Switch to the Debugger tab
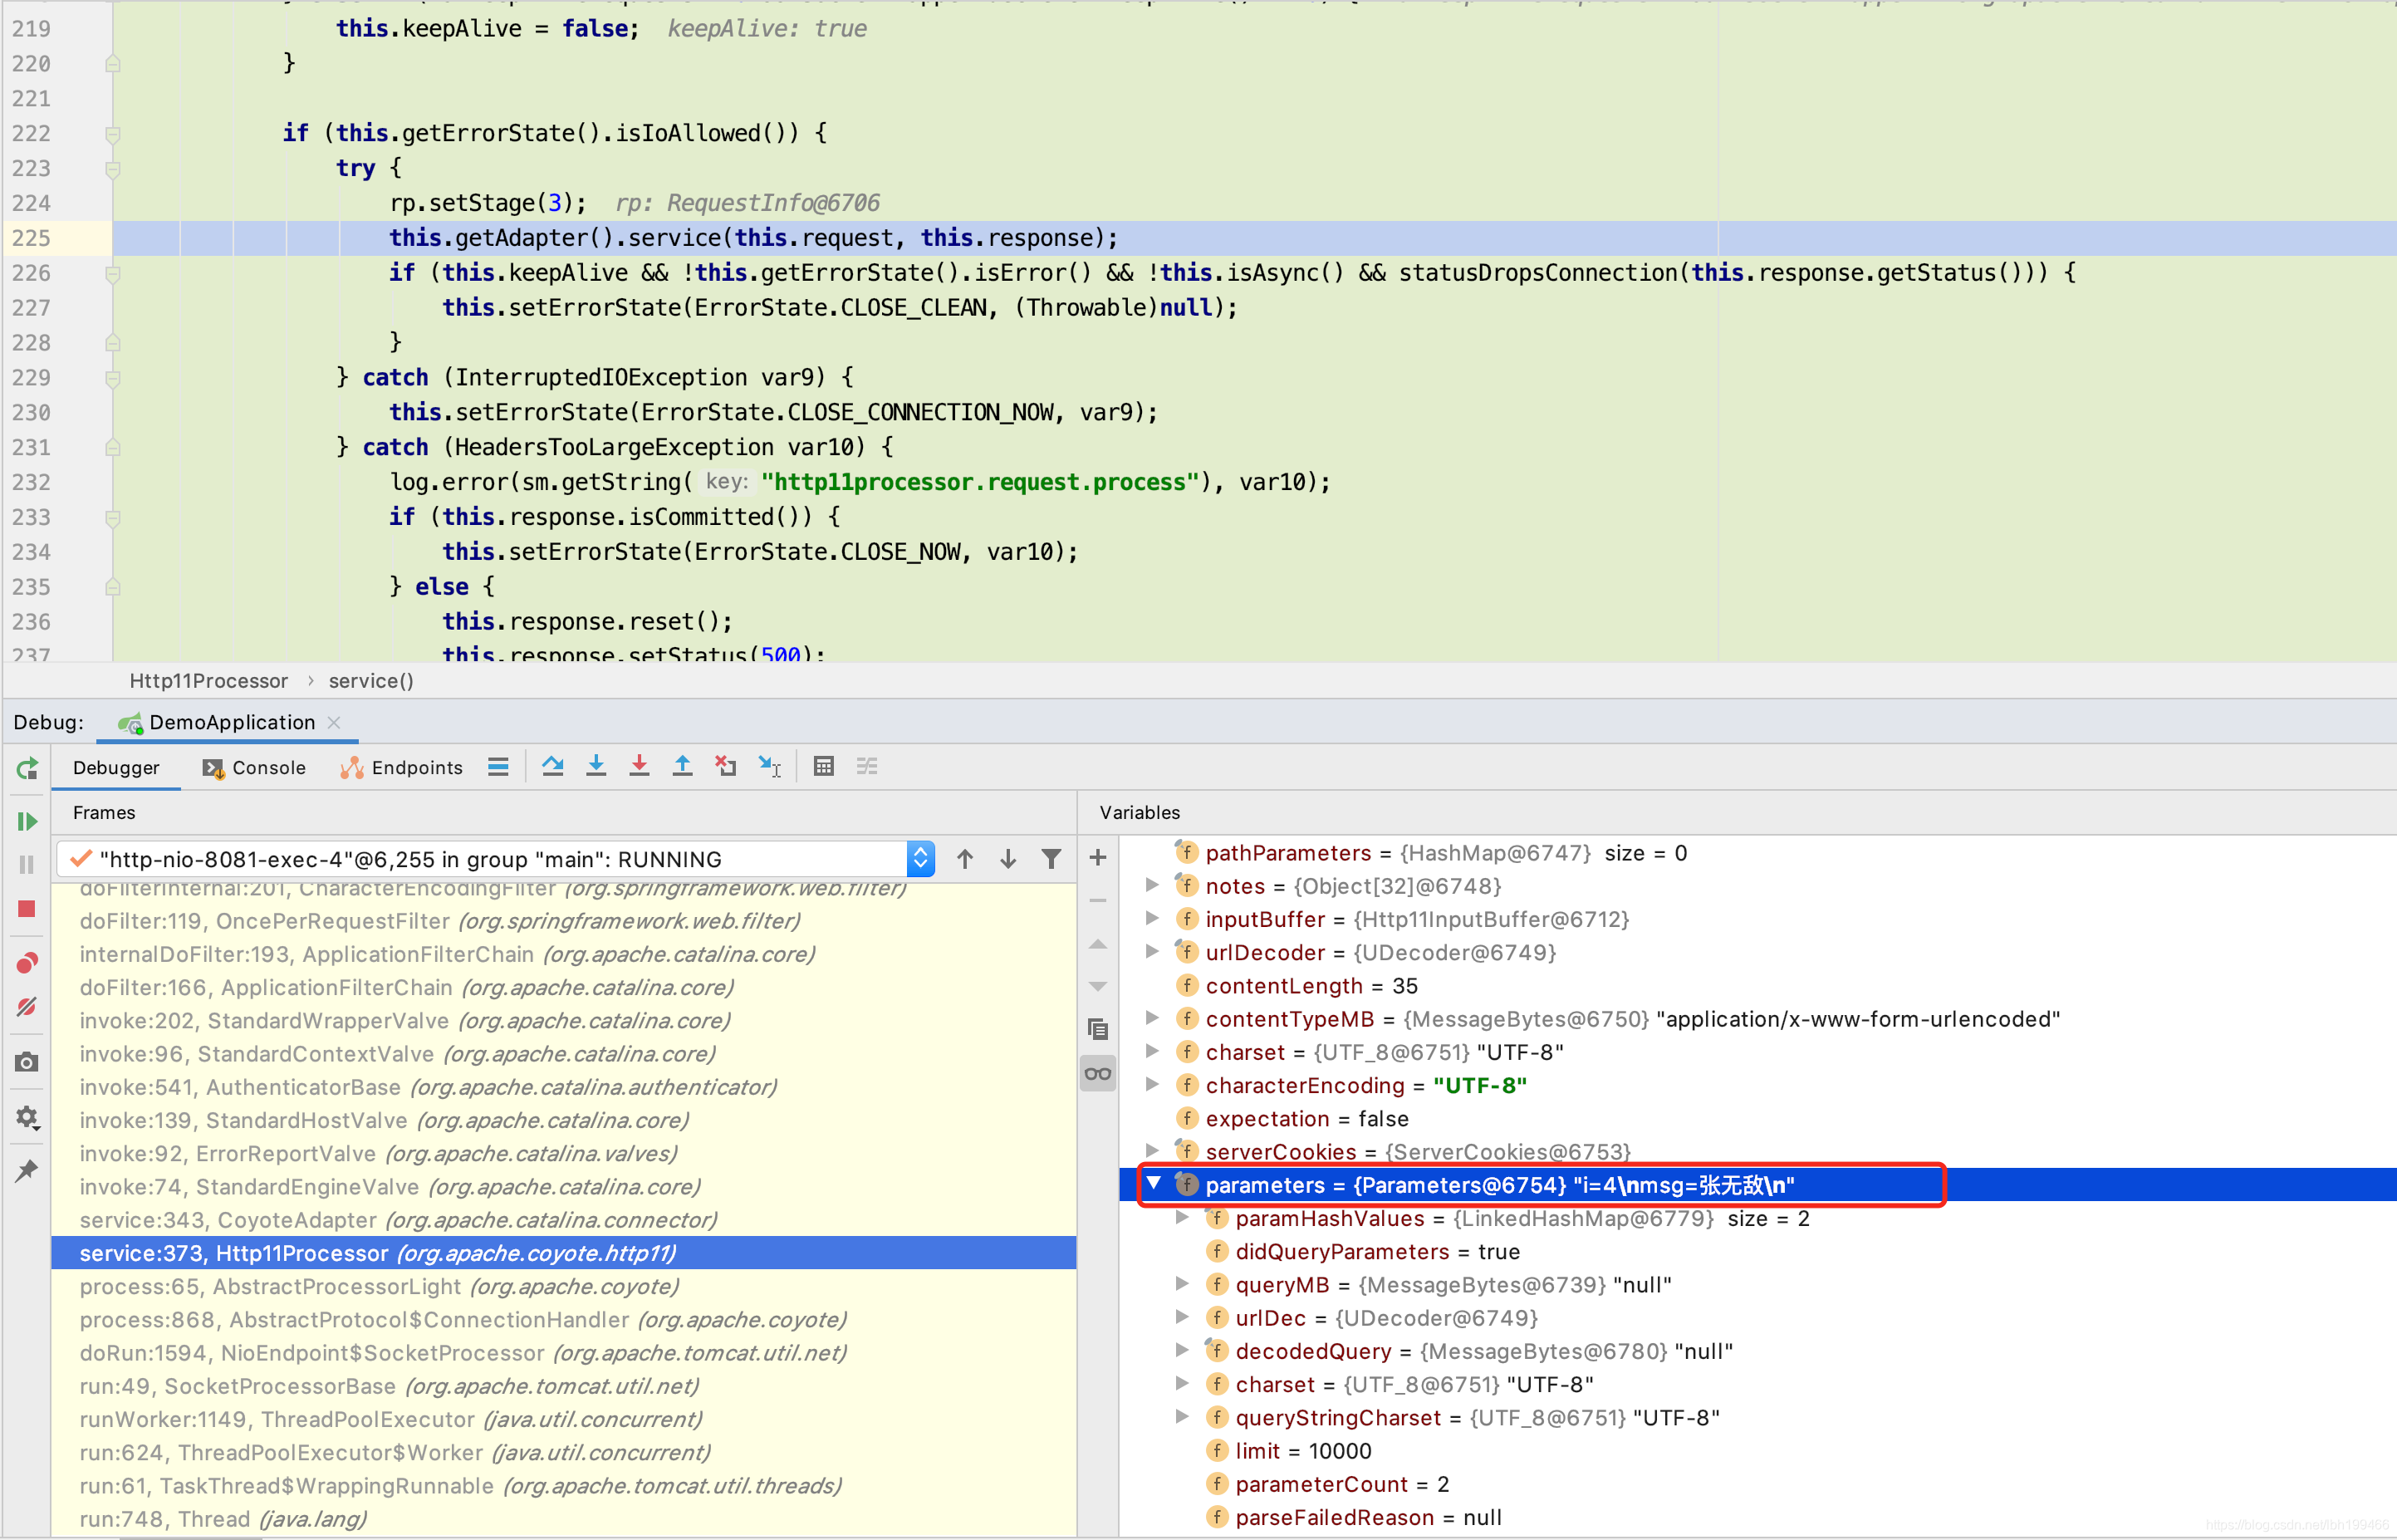 116,768
